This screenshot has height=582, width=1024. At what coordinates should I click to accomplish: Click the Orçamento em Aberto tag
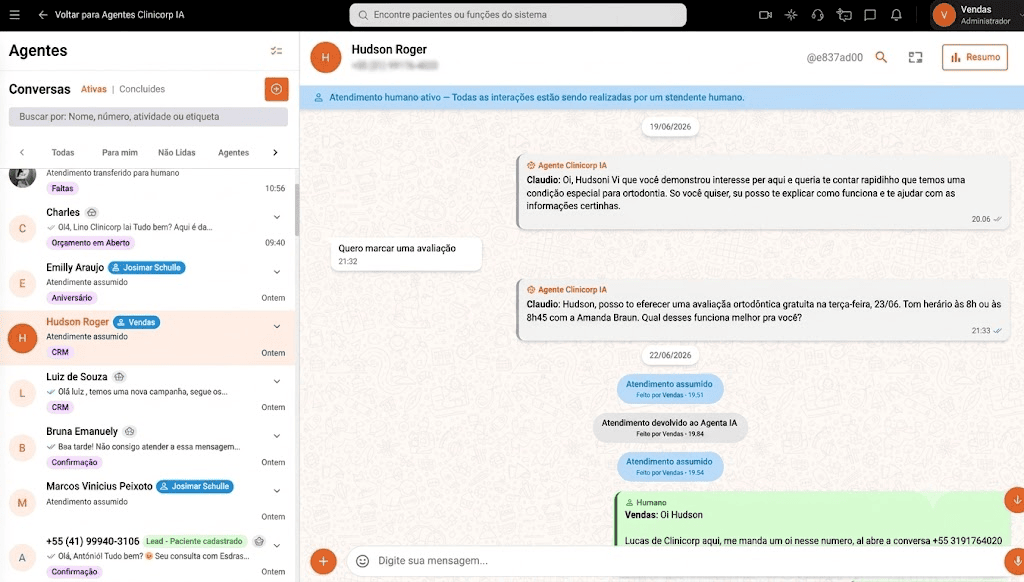point(90,242)
